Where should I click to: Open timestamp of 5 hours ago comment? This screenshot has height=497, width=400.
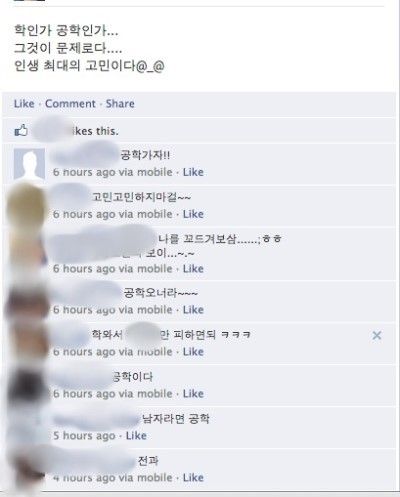pos(84,436)
